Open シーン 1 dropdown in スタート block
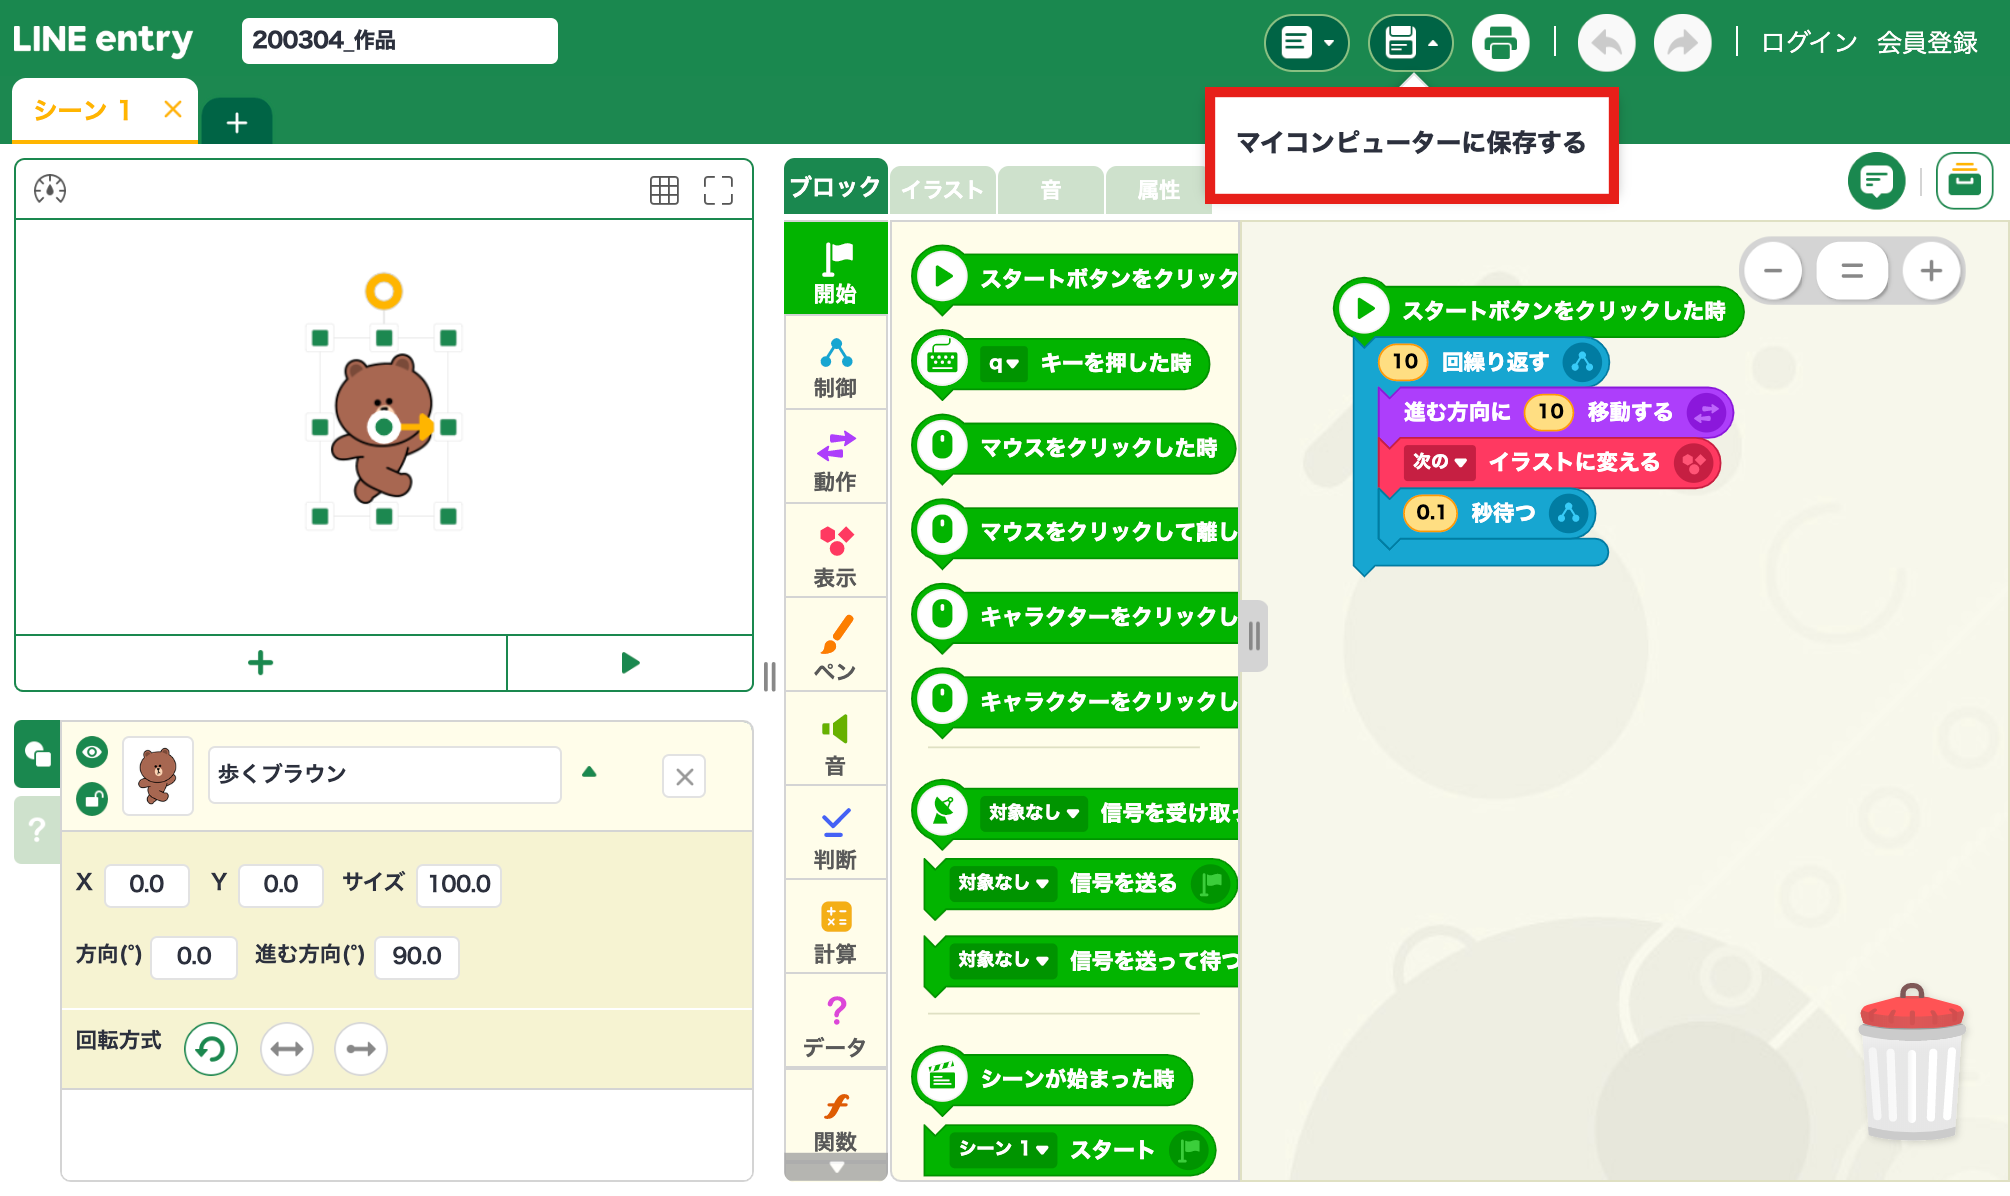2010x1196 pixels. point(1003,1149)
